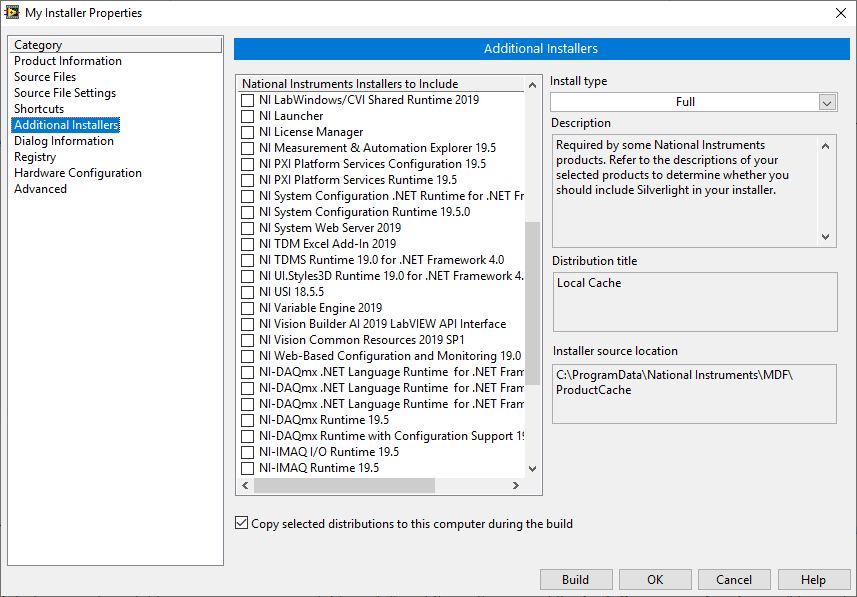Tick the NI Launcher checkbox

coord(248,116)
